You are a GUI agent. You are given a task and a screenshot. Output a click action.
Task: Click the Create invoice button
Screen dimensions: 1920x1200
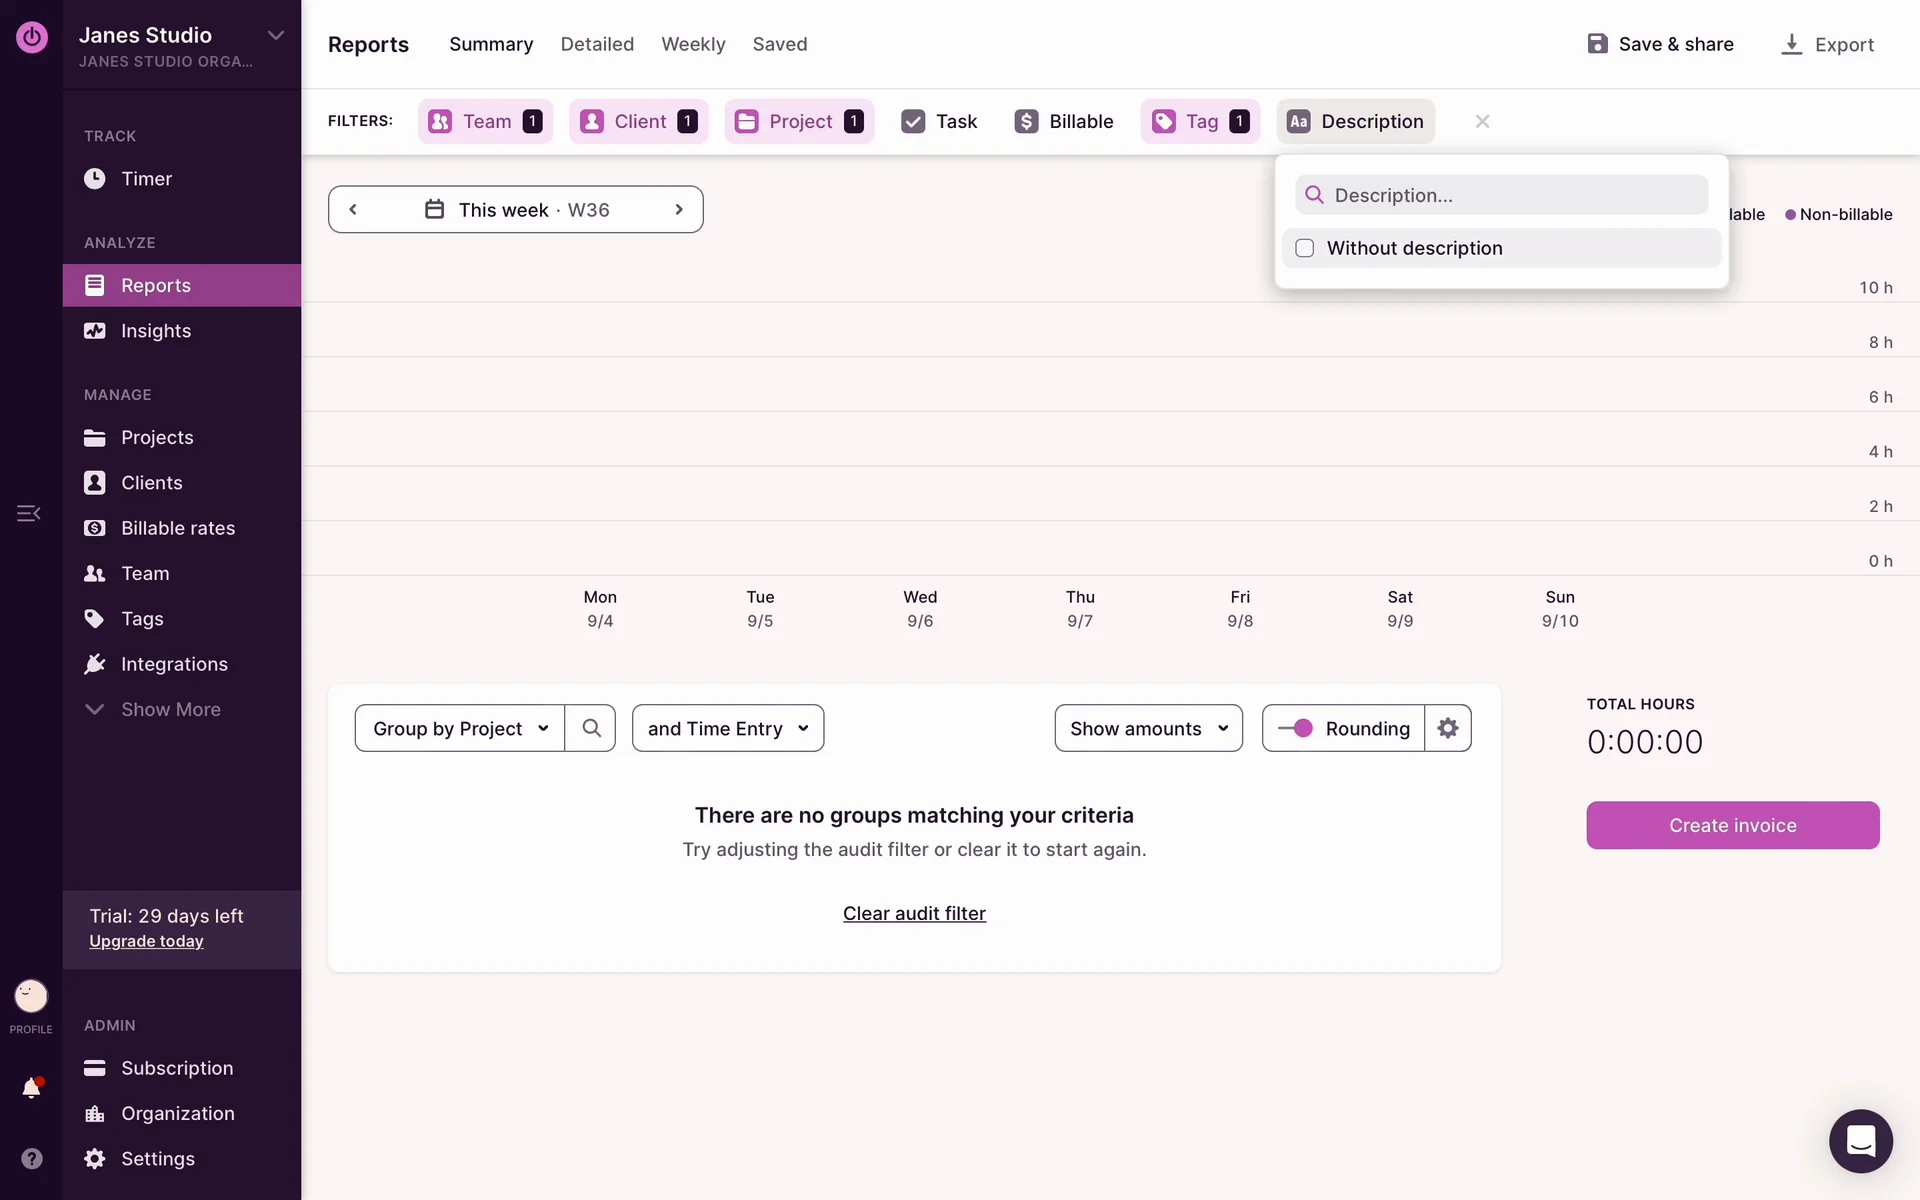[x=1732, y=825]
